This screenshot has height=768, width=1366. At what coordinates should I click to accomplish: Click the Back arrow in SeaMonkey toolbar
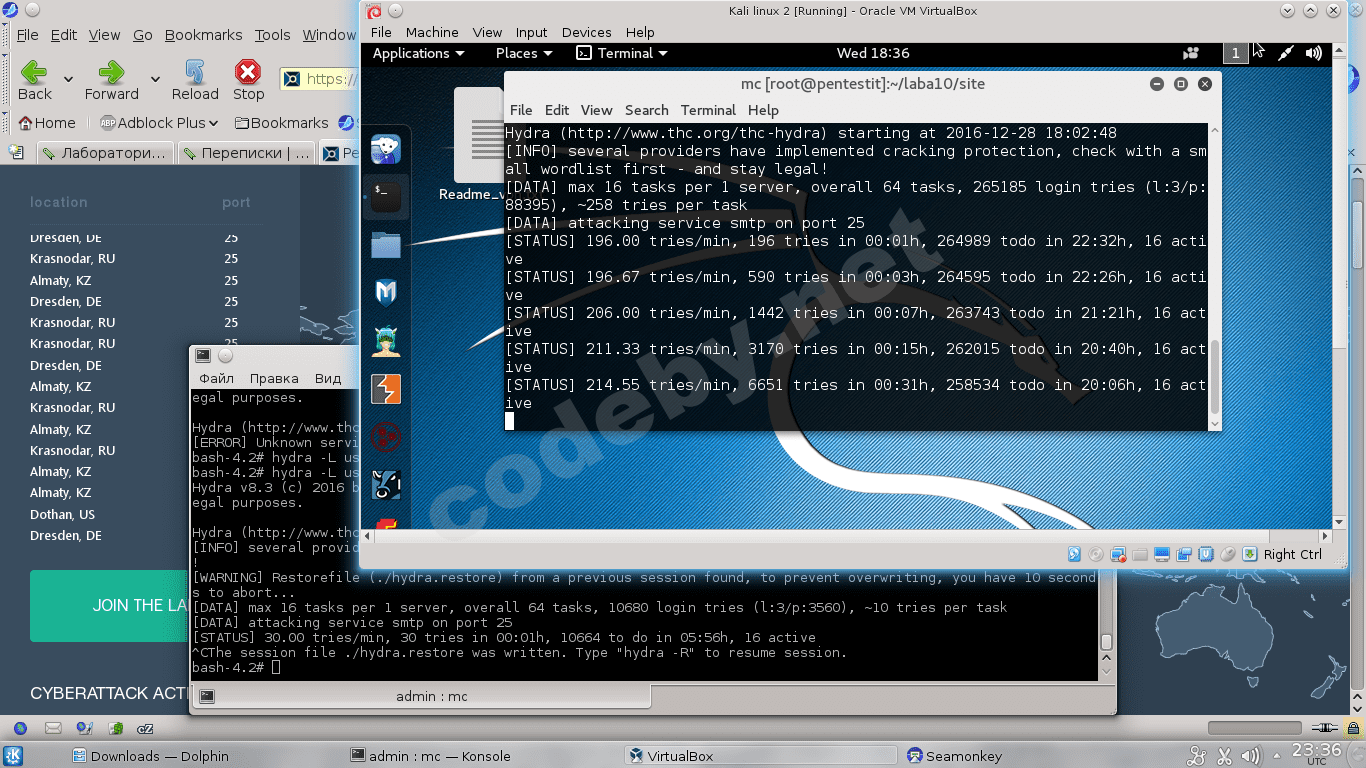coord(34,73)
